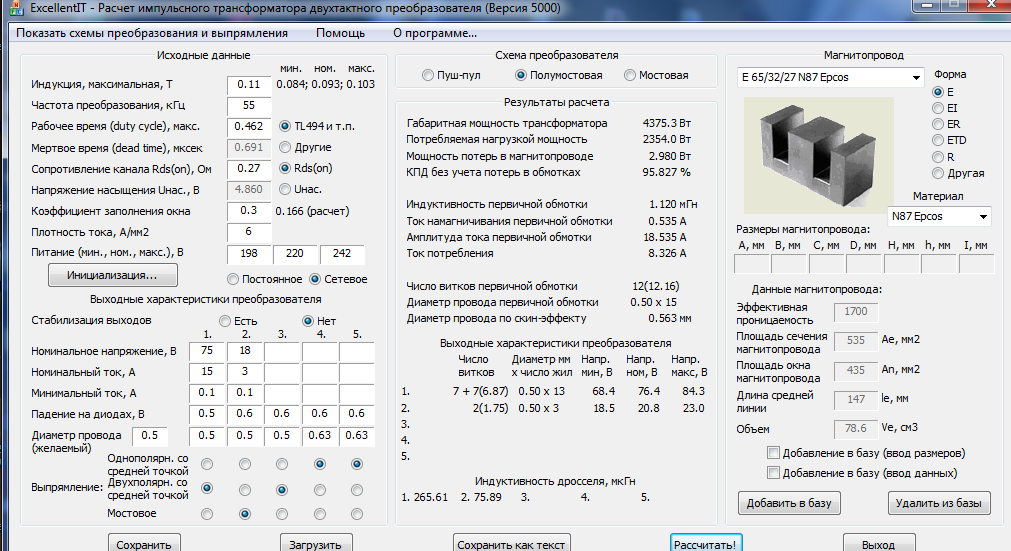Click the minimum supply voltage field 198
Screen dimensions: 1011x551
click(249, 254)
